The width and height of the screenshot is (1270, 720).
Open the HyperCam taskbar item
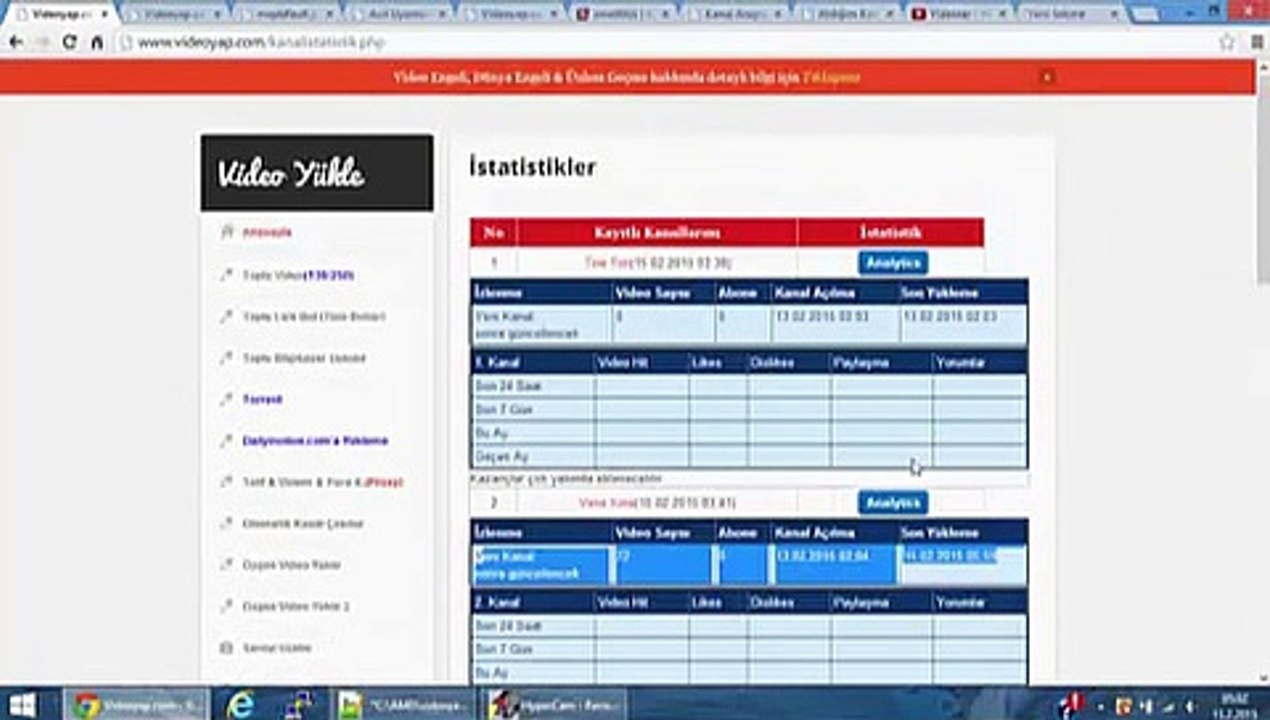[x=556, y=705]
